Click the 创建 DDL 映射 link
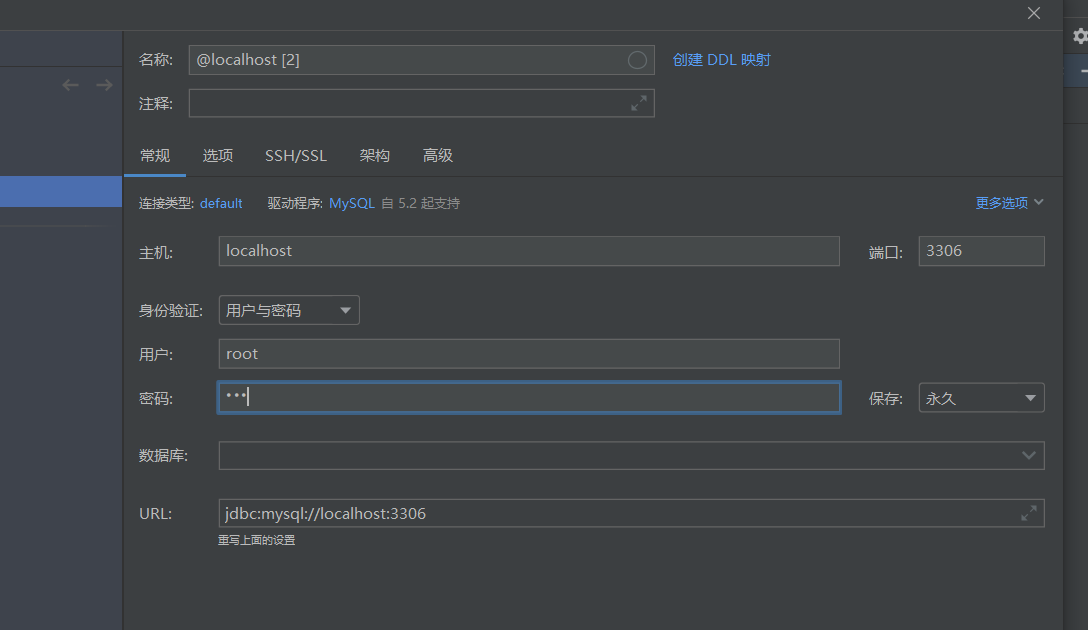 [722, 59]
